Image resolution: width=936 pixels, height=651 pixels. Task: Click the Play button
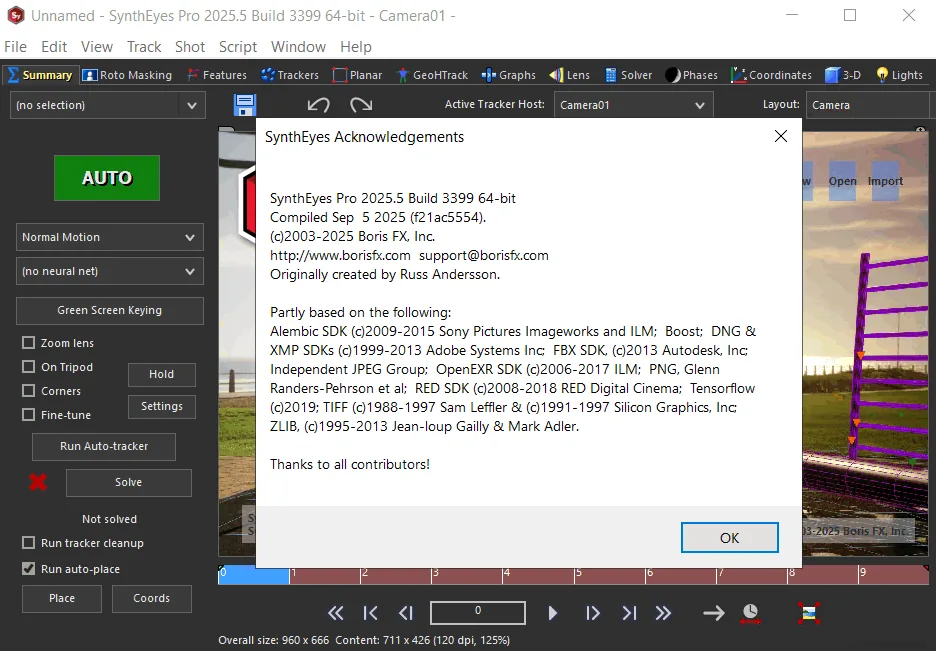click(553, 613)
